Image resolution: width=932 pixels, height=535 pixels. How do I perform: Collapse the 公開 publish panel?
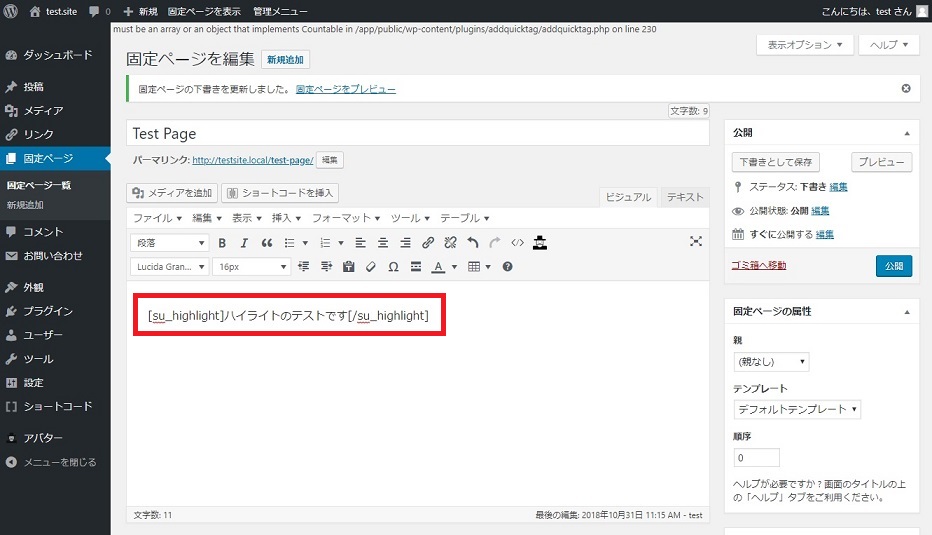click(907, 132)
